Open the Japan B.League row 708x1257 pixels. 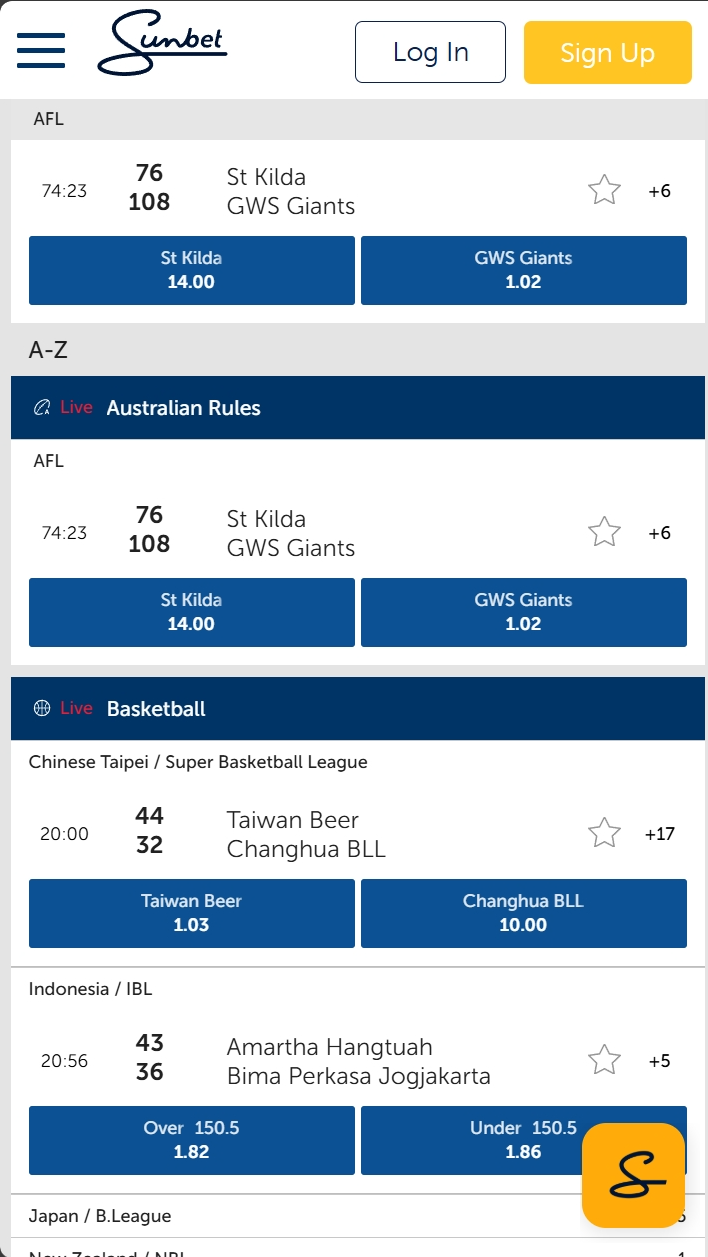point(100,1216)
